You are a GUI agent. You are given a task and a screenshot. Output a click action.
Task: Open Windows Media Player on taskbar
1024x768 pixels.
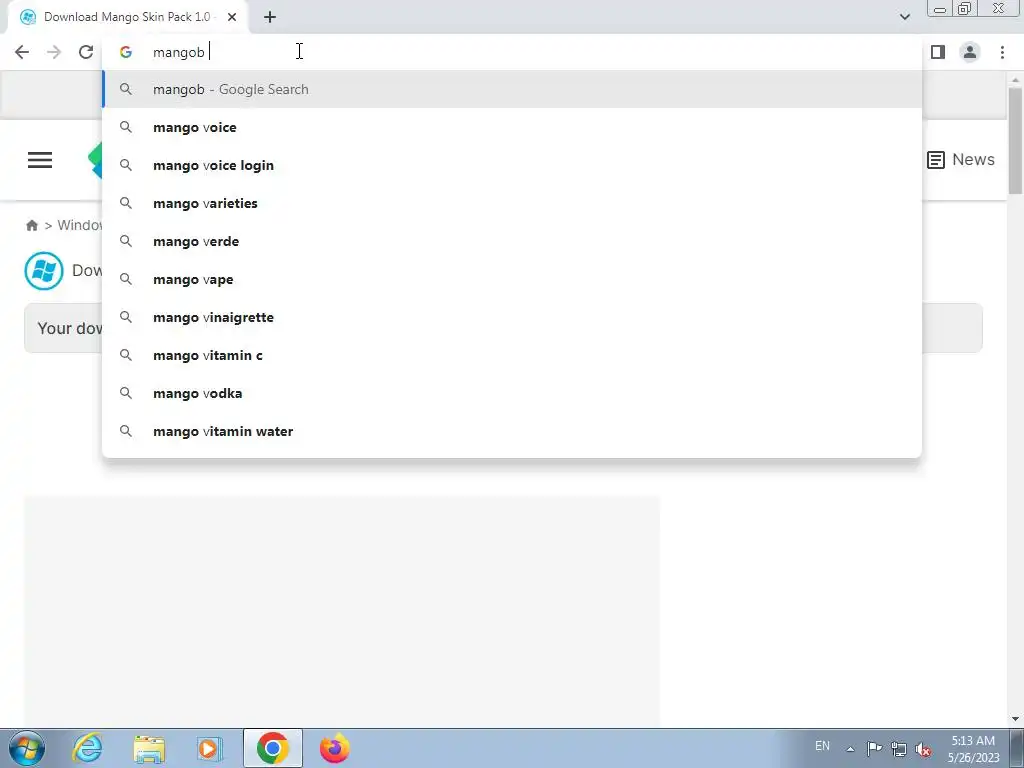tap(210, 748)
